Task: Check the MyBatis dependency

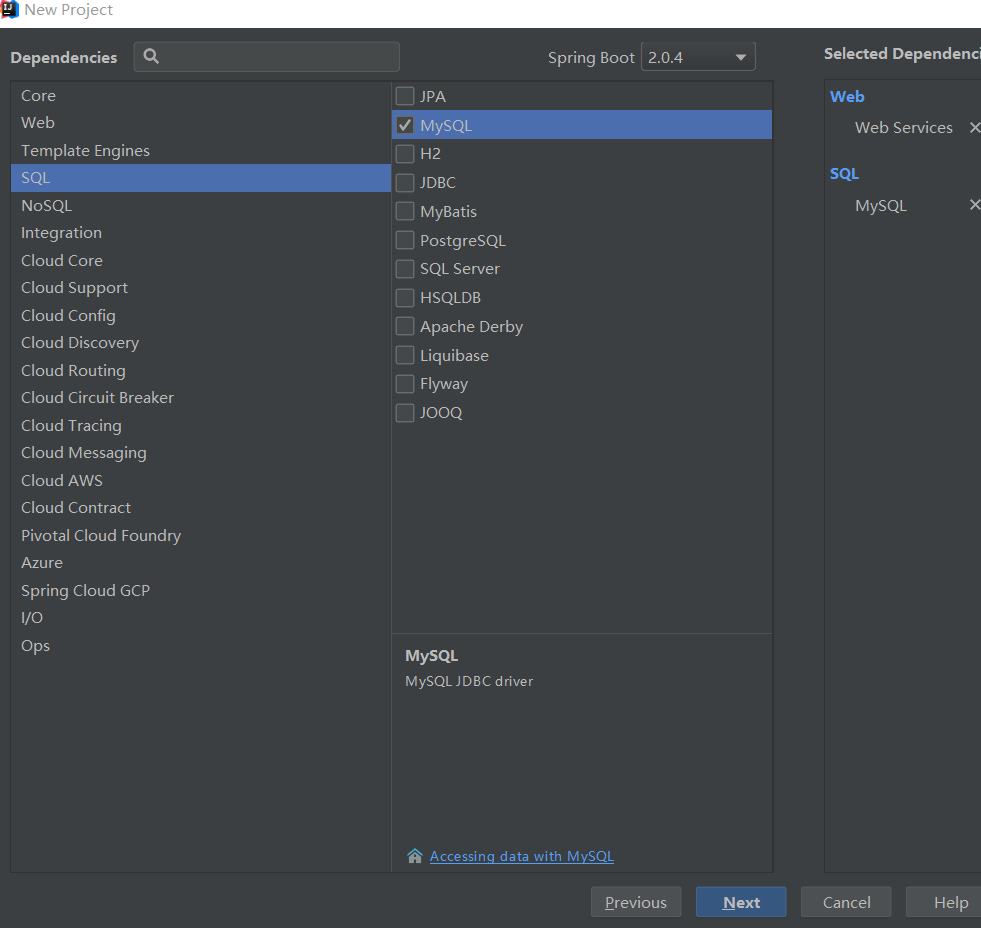Action: click(x=405, y=212)
